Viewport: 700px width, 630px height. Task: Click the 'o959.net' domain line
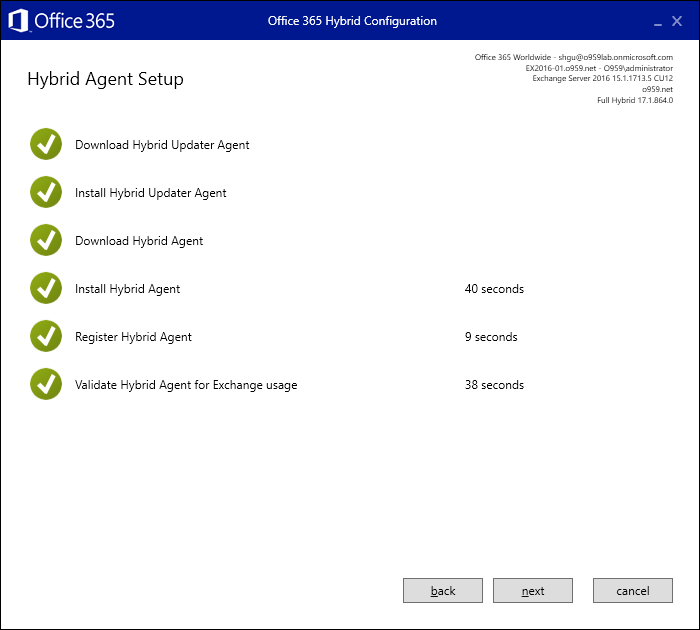(x=658, y=89)
